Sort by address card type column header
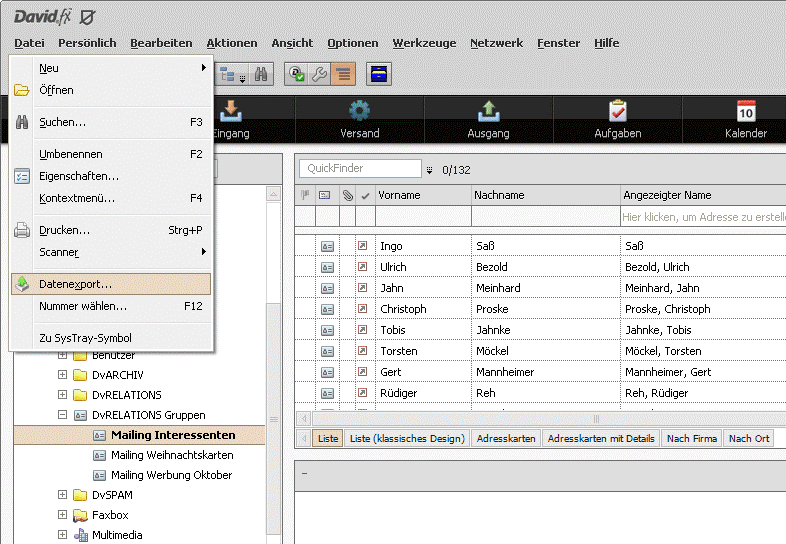 [x=325, y=195]
